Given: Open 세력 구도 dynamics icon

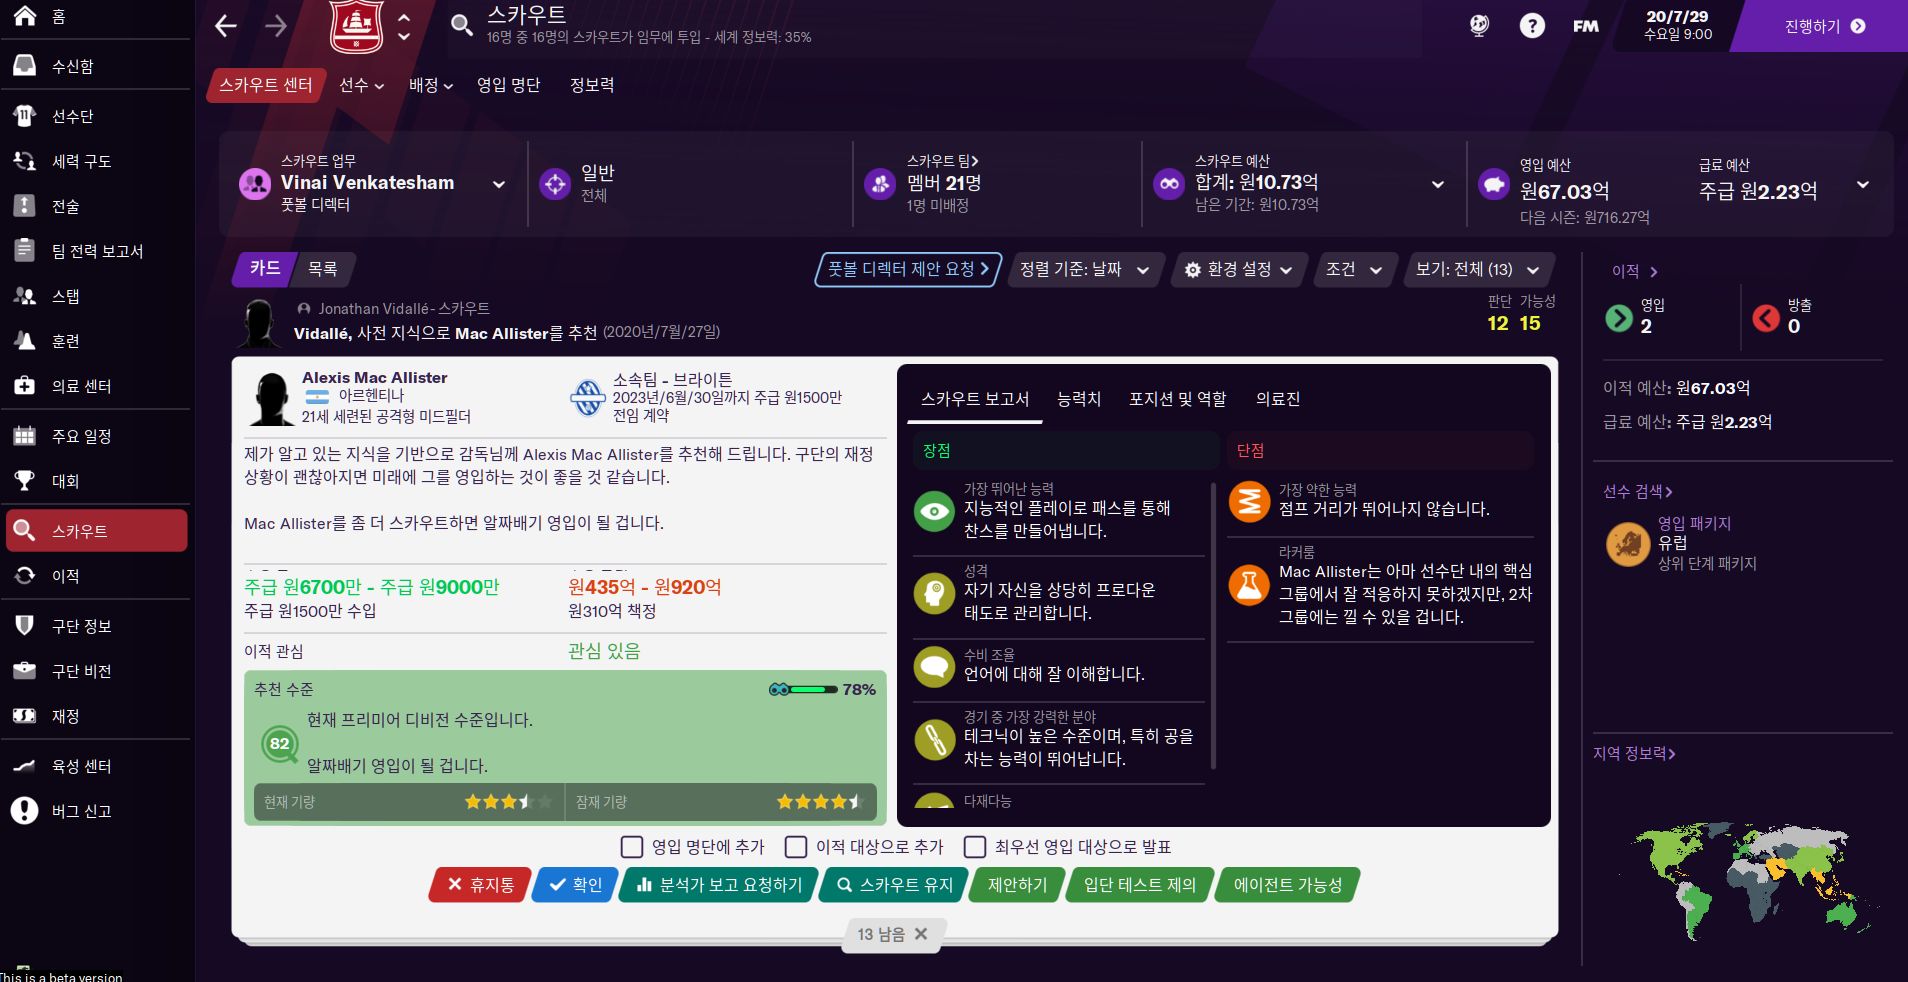Looking at the screenshot, I should 24,161.
